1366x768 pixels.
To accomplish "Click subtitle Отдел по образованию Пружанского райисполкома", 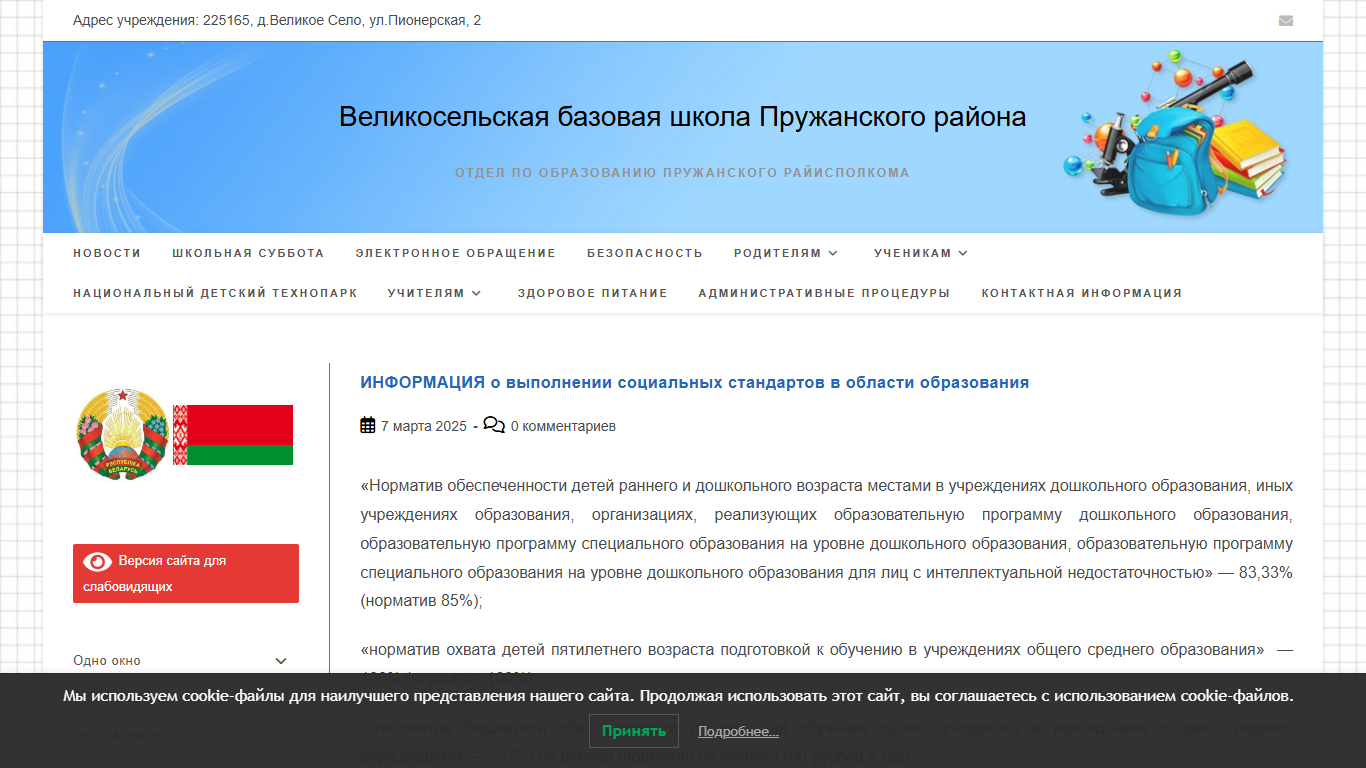I will pos(683,173).
